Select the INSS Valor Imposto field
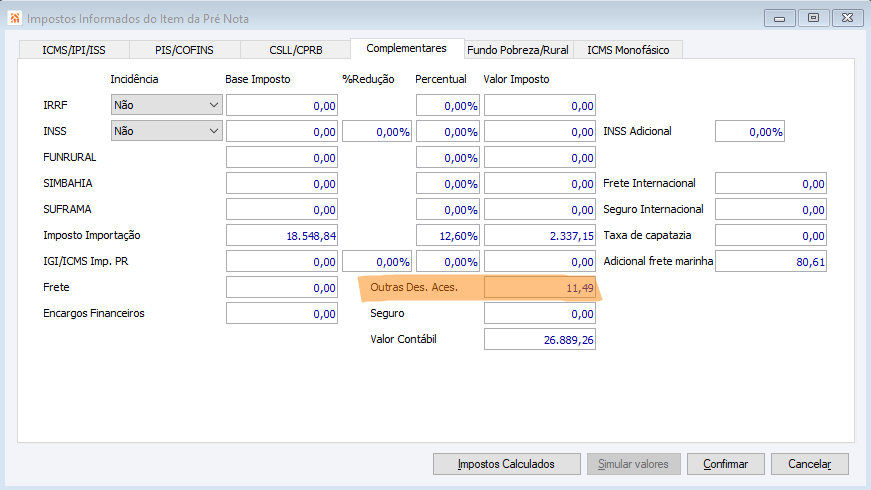The width and height of the screenshot is (871, 490). coord(540,132)
